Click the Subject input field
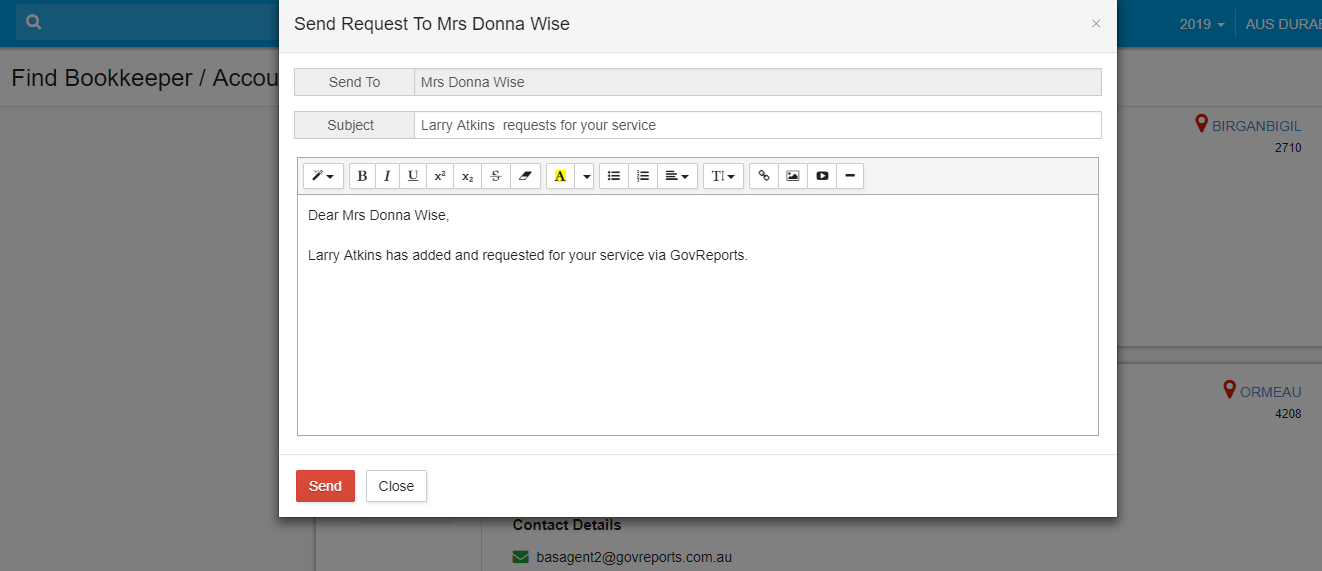This screenshot has height=571, width=1322. pos(758,125)
